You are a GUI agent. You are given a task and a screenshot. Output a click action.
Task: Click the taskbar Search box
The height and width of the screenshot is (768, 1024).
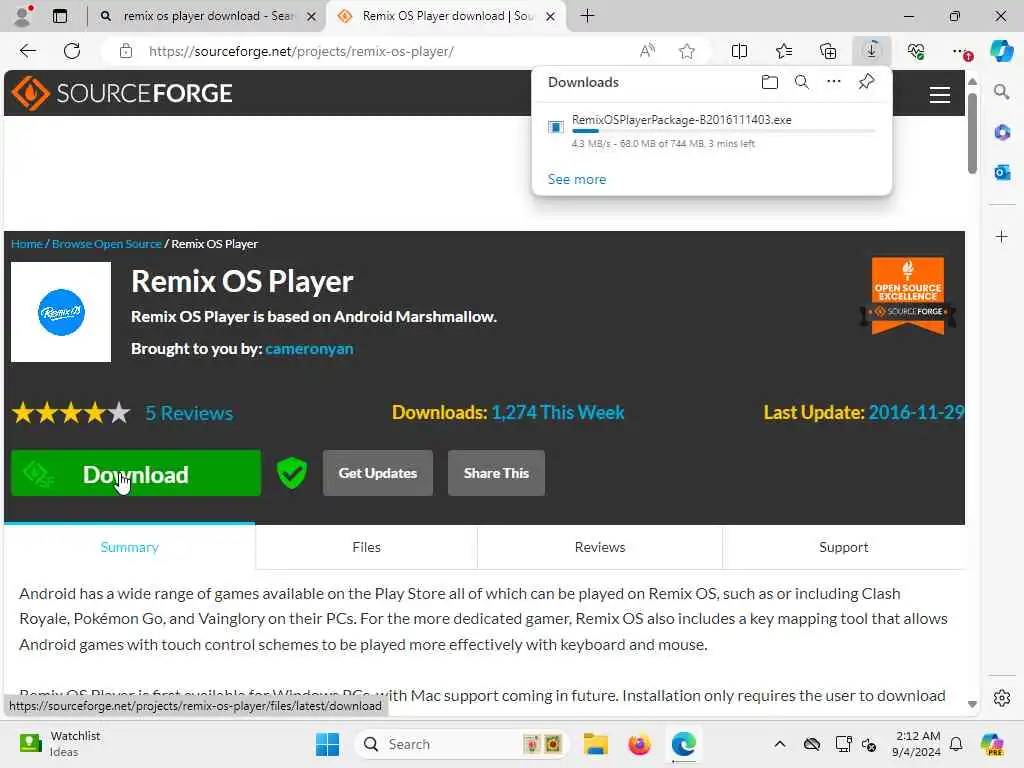pyautogui.click(x=461, y=744)
